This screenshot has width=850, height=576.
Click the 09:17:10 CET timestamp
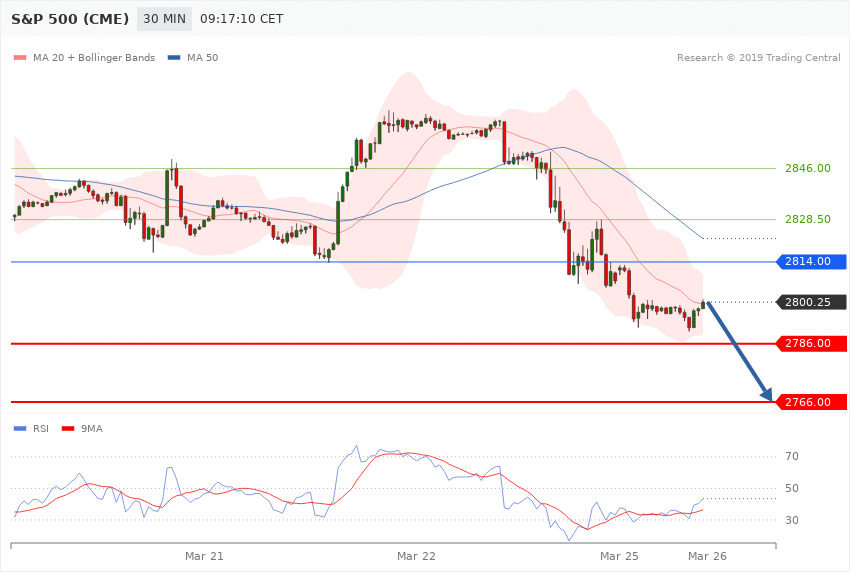pos(242,19)
